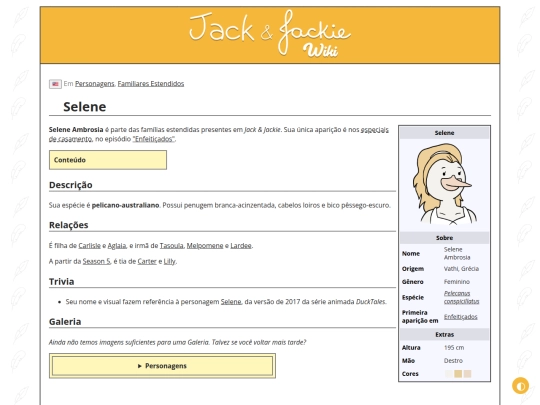Image resolution: width=540 pixels, height=405 pixels.
Task: Click the first light cream color swatch
Action: tap(448, 374)
